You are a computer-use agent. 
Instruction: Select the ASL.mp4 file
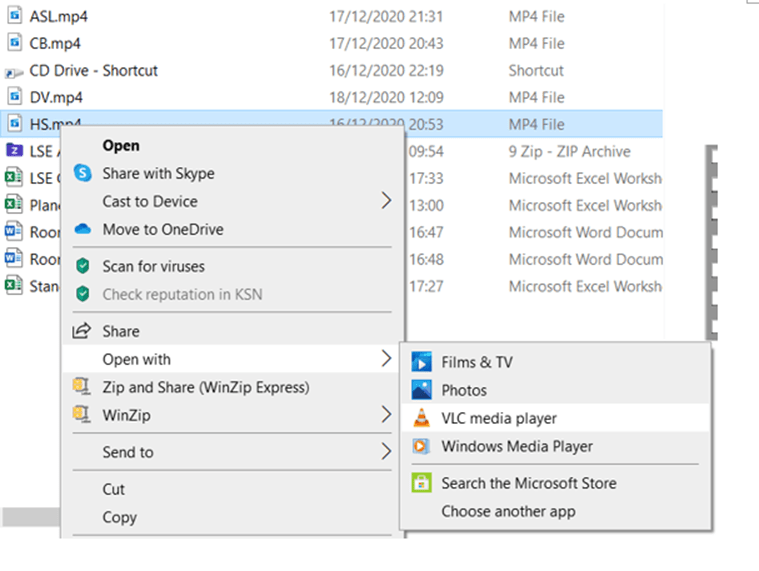coord(55,17)
